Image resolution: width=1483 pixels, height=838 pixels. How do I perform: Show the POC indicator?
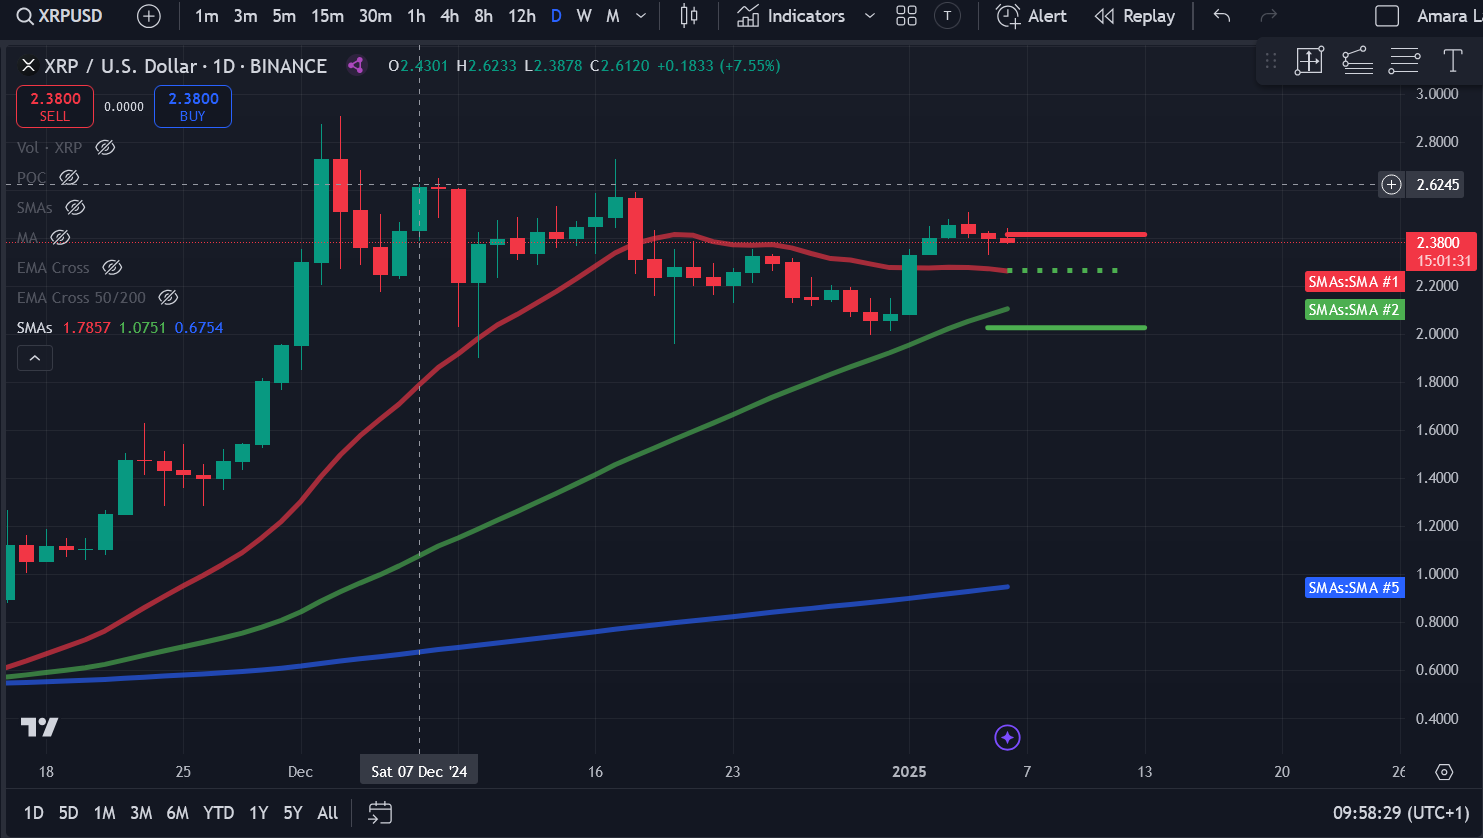coord(69,177)
